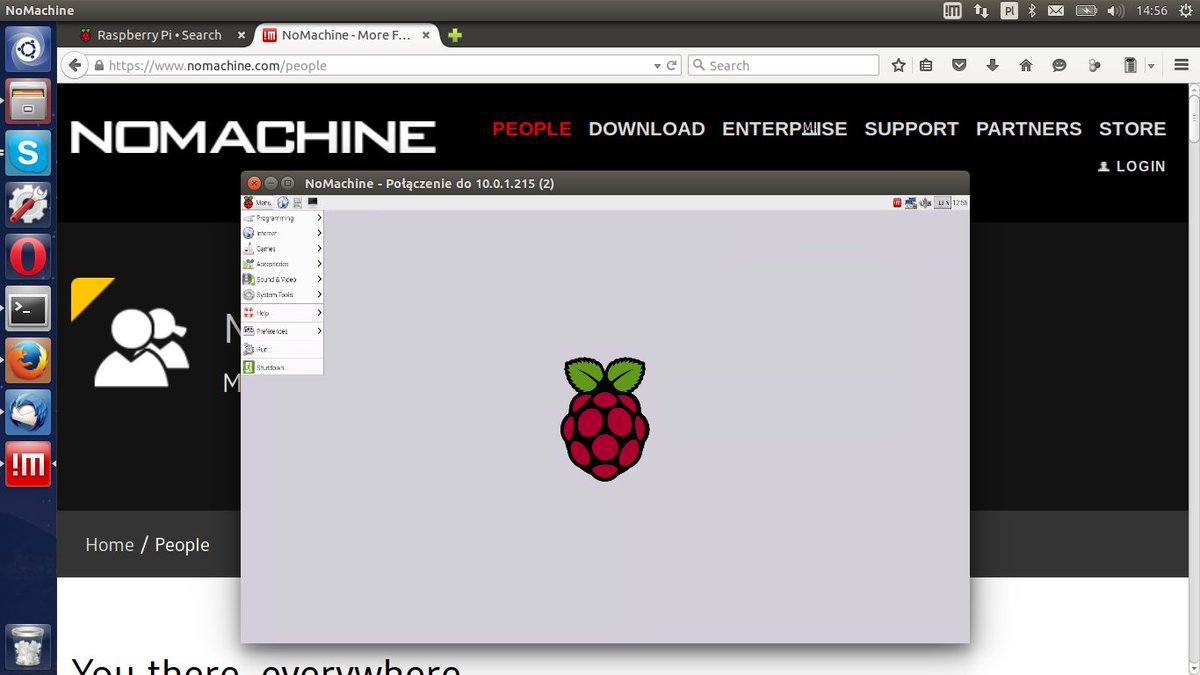Launch Opera from Ubuntu launcher
Viewport: 1200px width, 675px height.
click(28, 257)
